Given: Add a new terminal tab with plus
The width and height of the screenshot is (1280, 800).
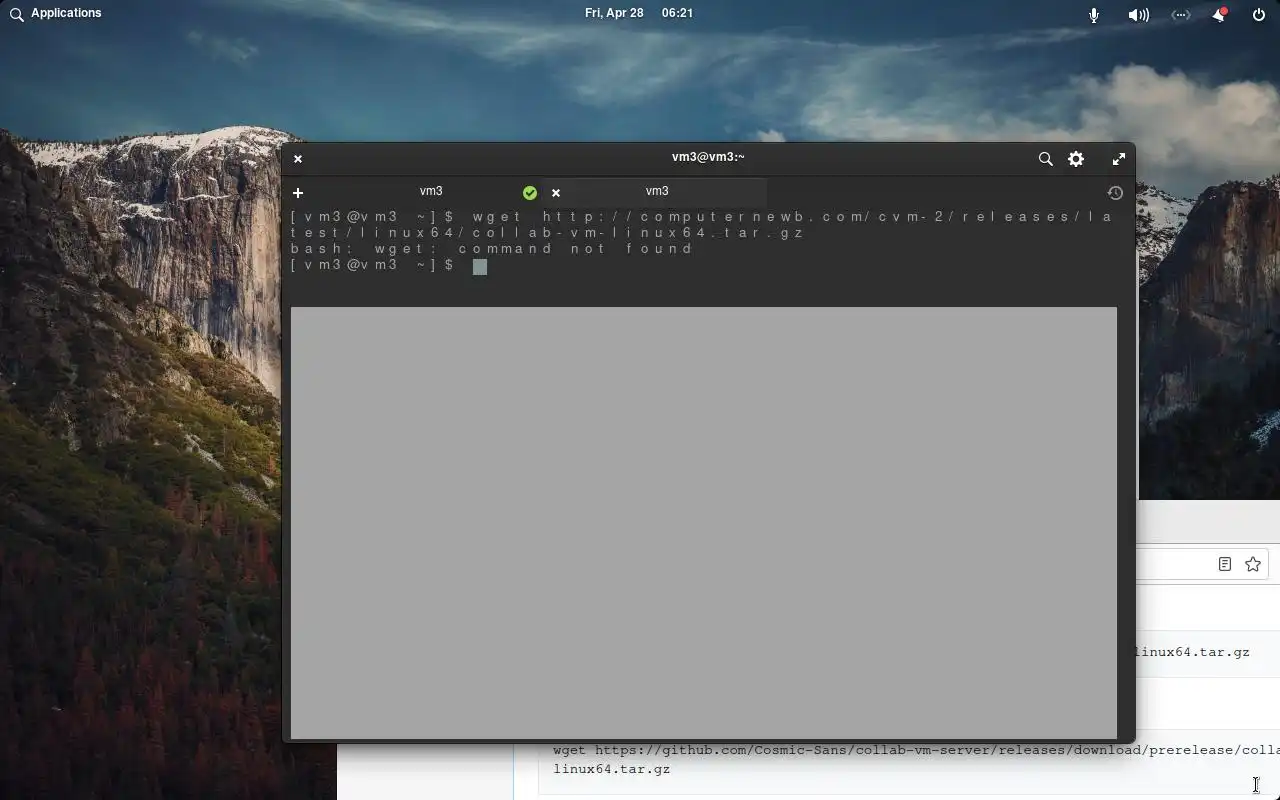Looking at the screenshot, I should pyautogui.click(x=298, y=193).
